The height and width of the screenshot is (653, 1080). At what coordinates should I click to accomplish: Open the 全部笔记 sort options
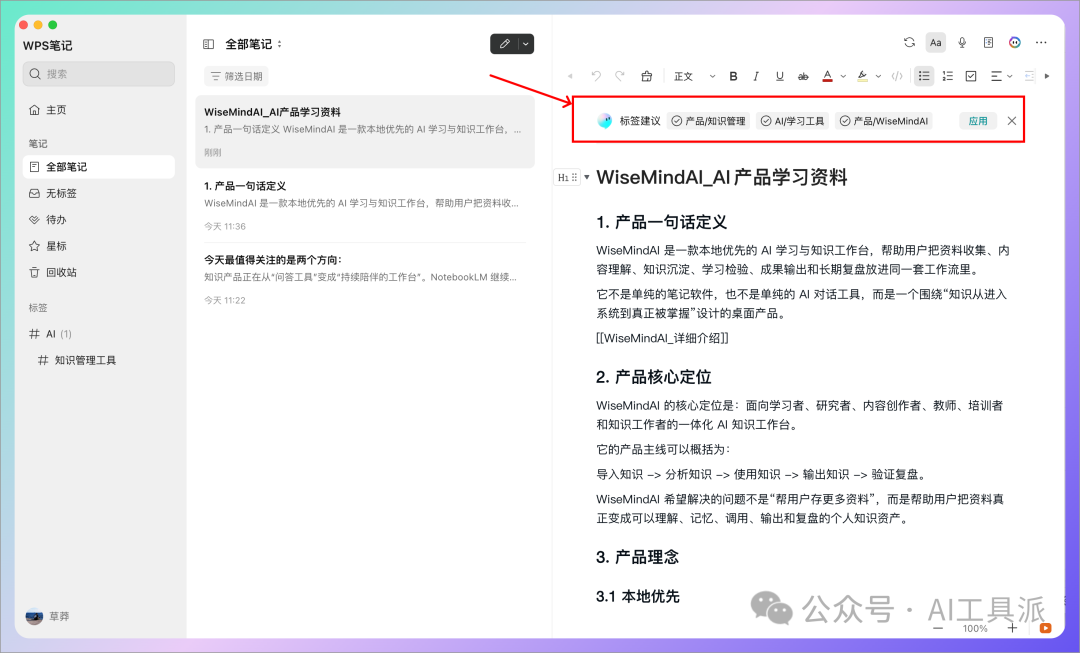click(x=279, y=44)
